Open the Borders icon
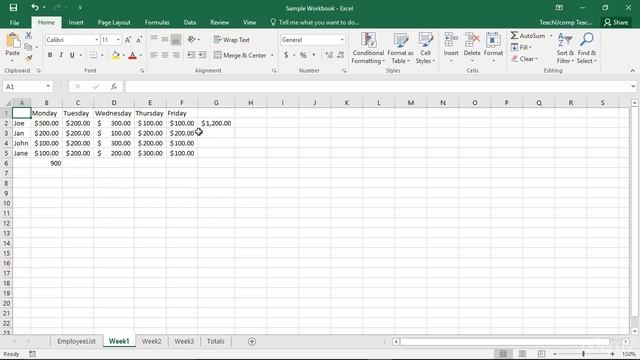The height and width of the screenshot is (360, 640). pos(93,55)
